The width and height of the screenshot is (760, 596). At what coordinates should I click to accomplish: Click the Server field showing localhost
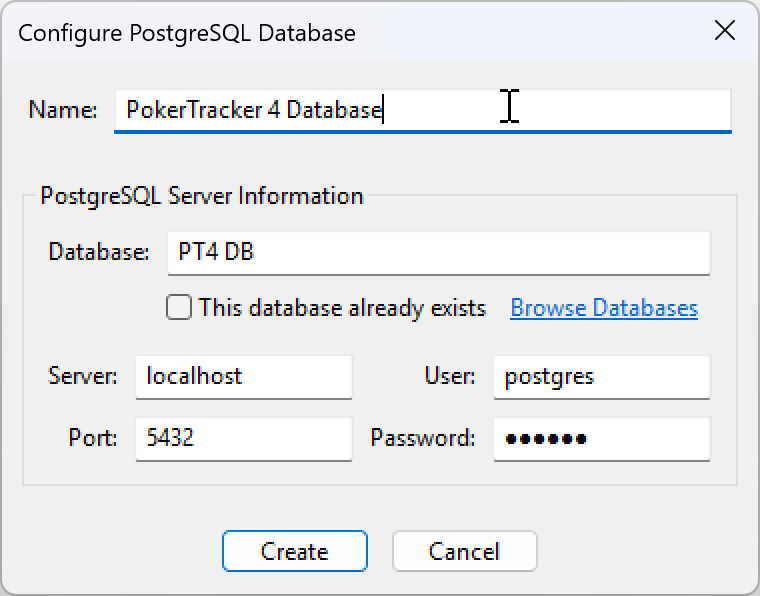tap(244, 377)
